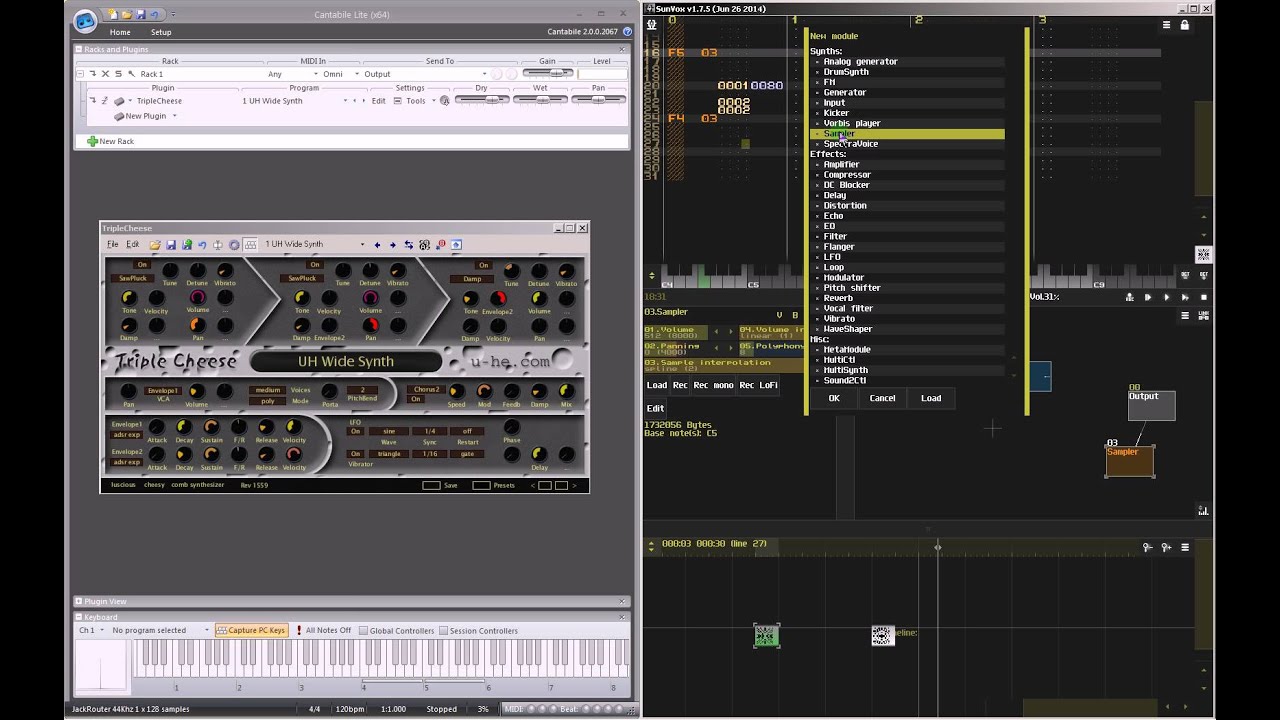Click the next program blue arrow in TripleCheese
Viewport: 1280px width, 720px height.
click(392, 244)
